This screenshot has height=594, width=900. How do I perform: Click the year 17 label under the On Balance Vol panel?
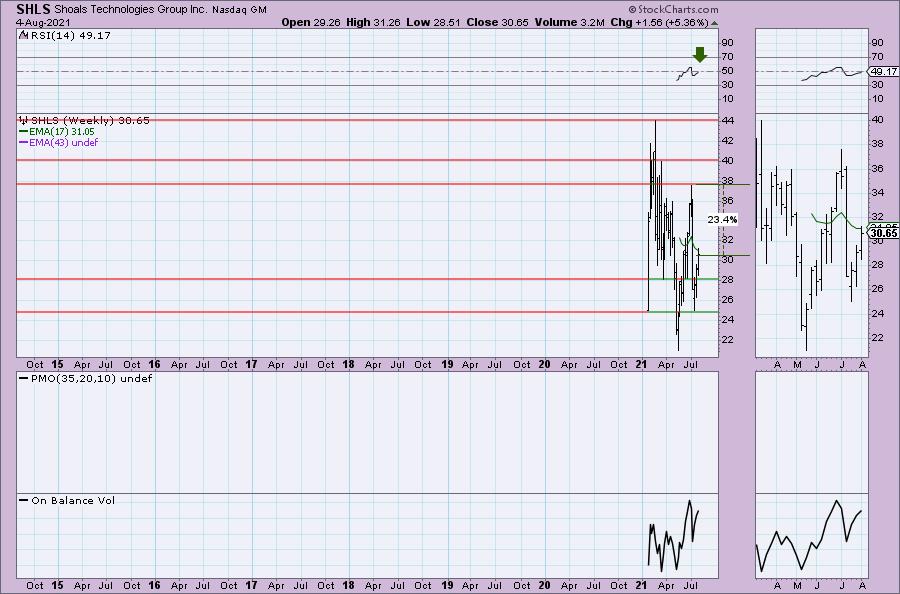[251, 585]
